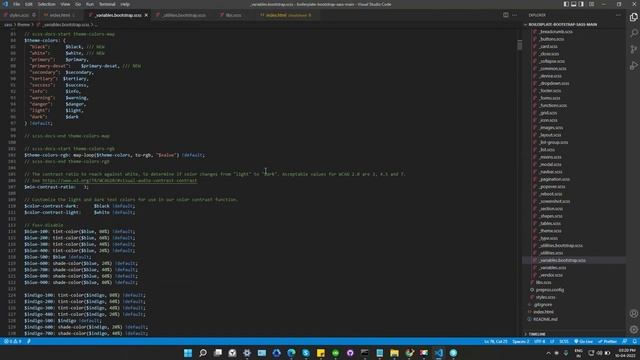Image resolution: width=640 pixels, height=360 pixels.
Task: Open Visual Studio Code taskbar icon
Action: [x=439, y=353]
